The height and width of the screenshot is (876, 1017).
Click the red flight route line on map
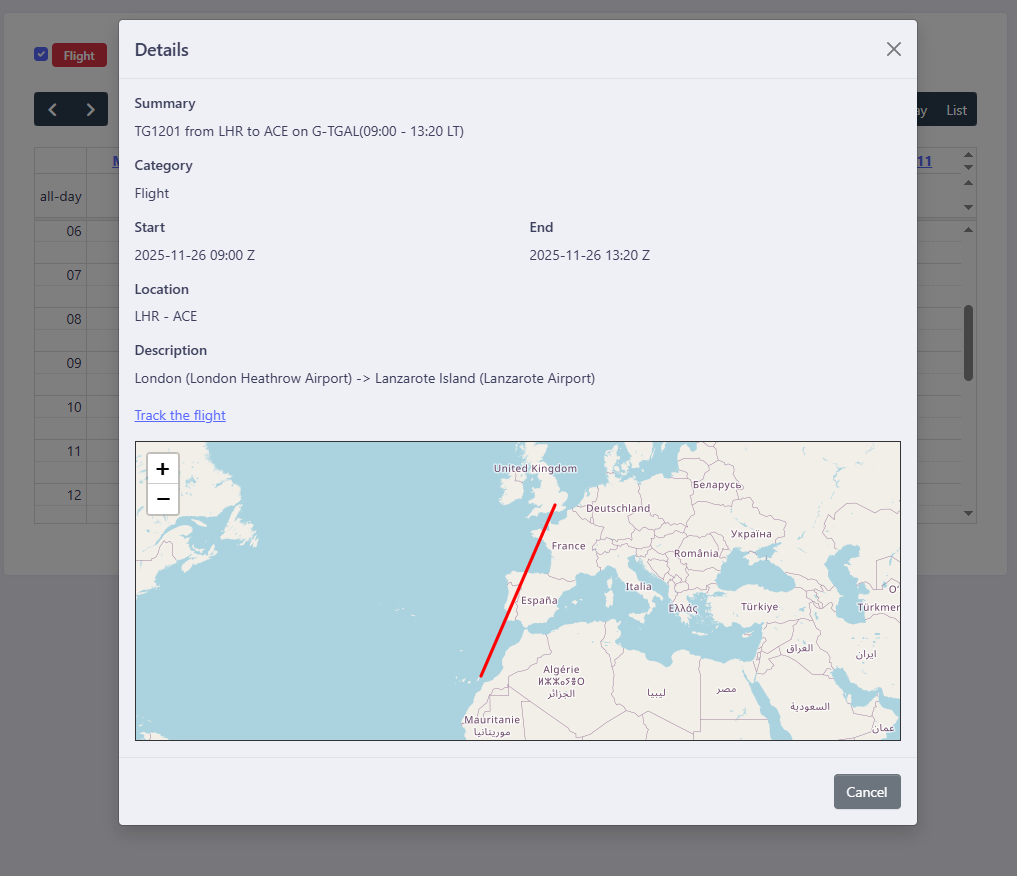pos(518,590)
